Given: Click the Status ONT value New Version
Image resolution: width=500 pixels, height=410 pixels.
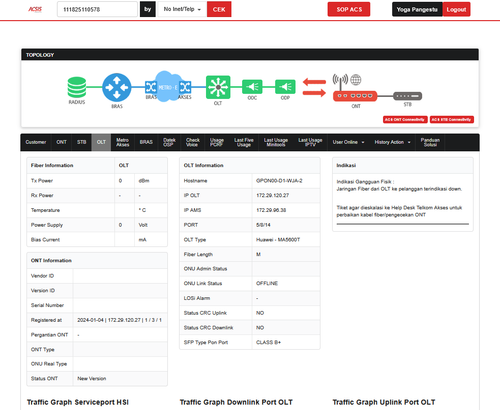Looking at the screenshot, I should tap(92, 379).
